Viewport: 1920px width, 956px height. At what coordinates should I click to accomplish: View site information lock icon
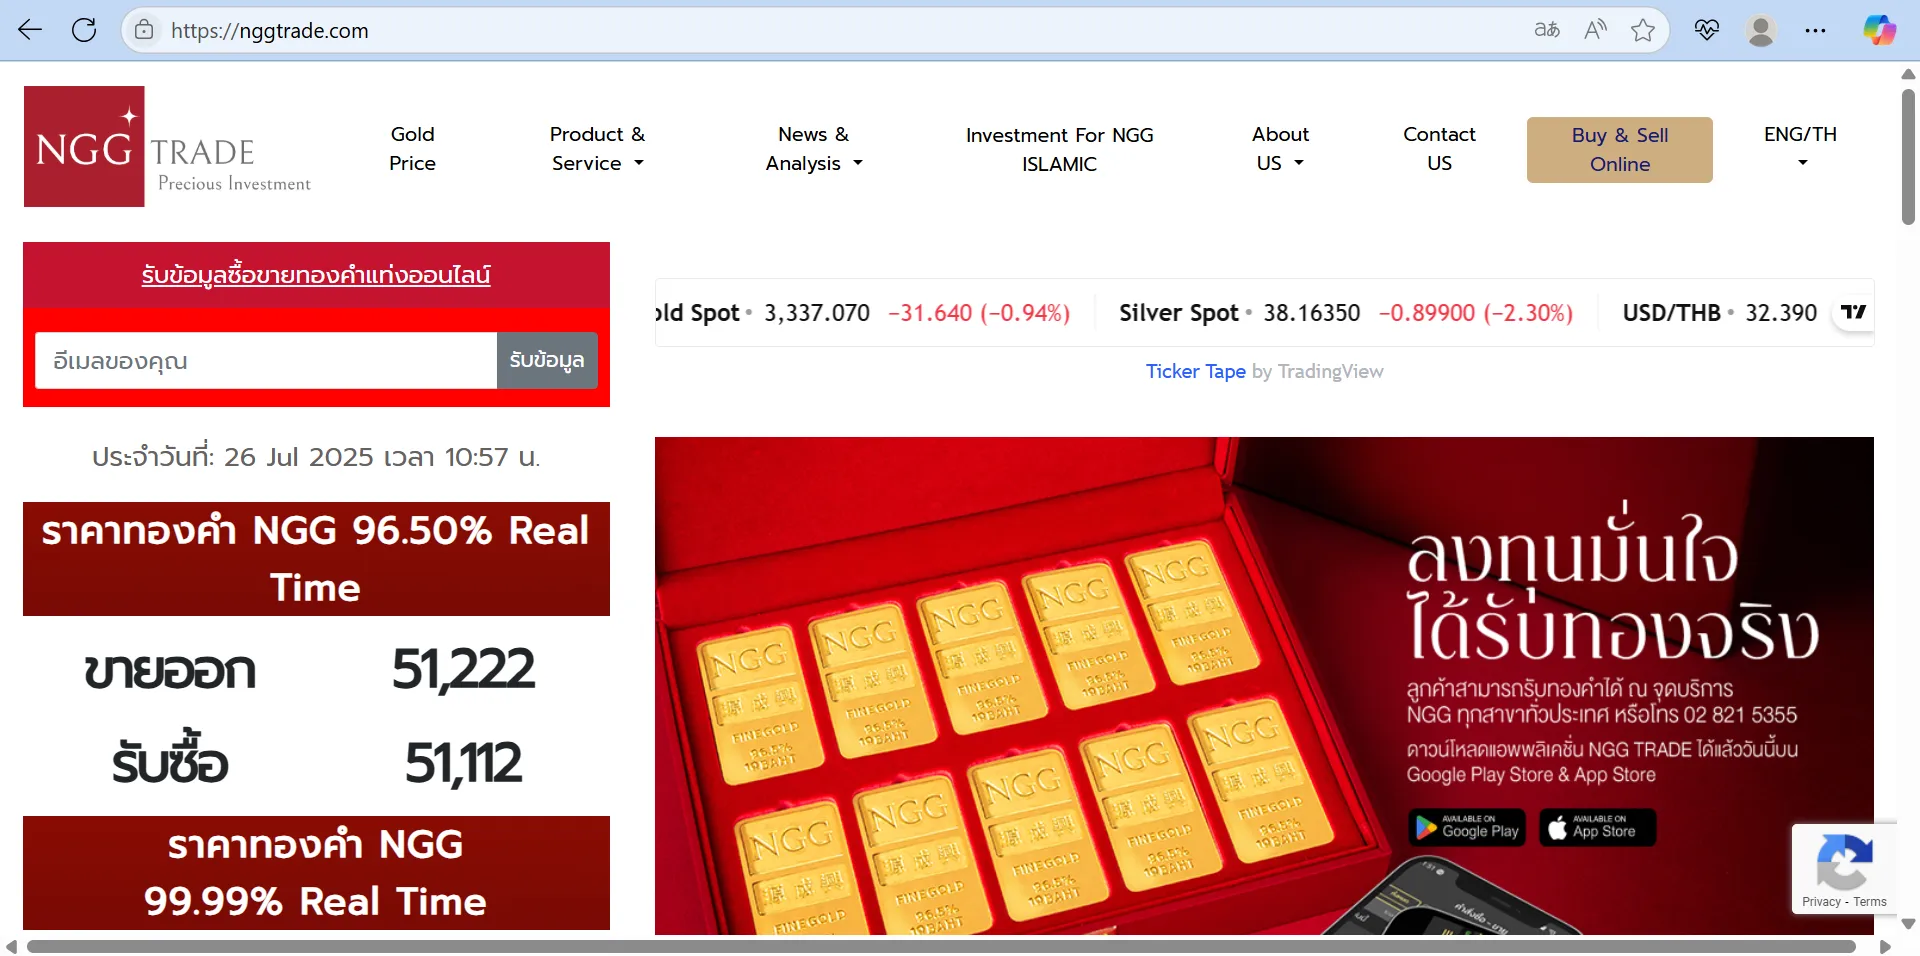click(144, 30)
